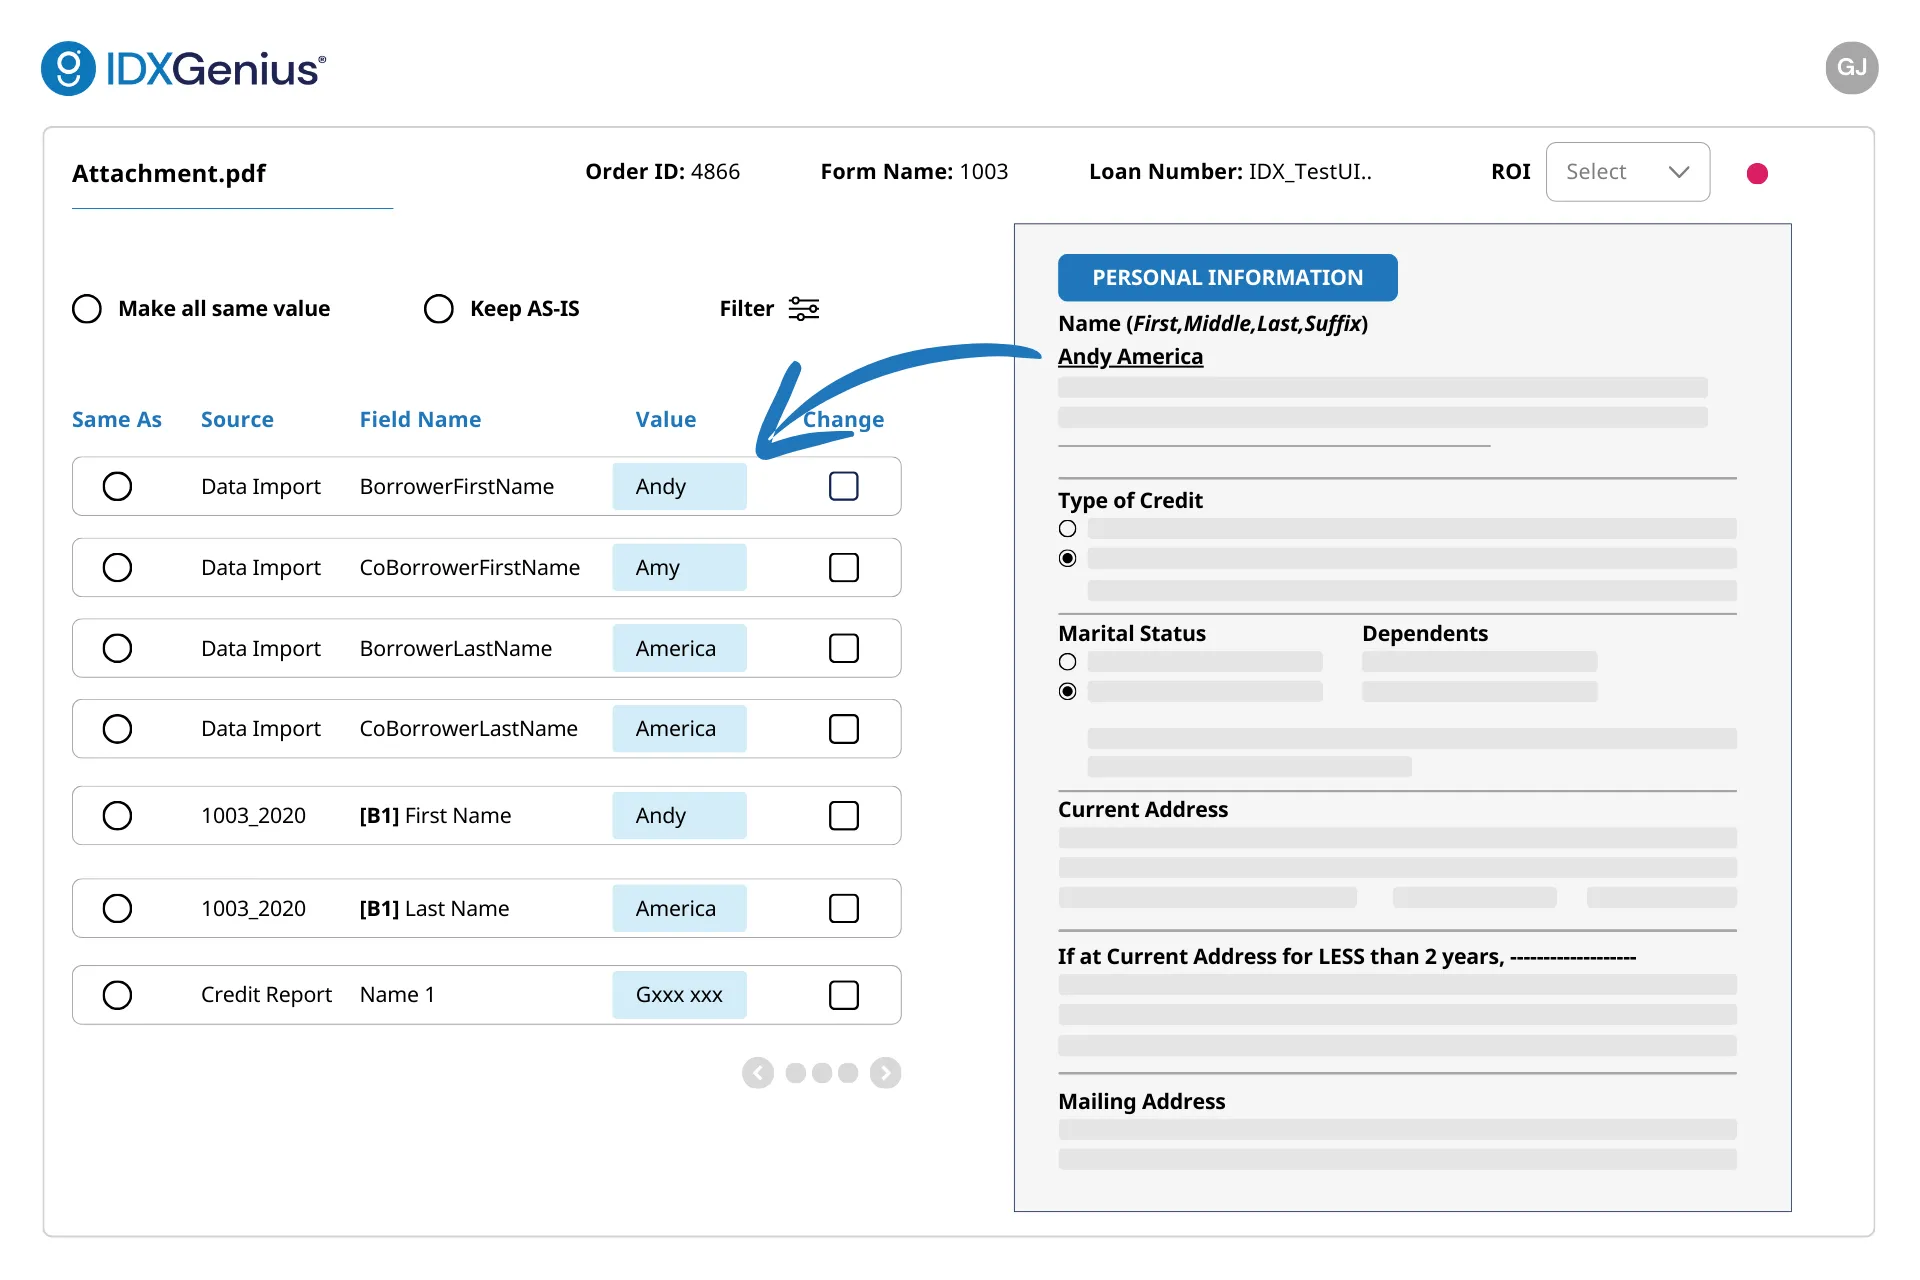Sort by Field Name column header

(x=420, y=419)
